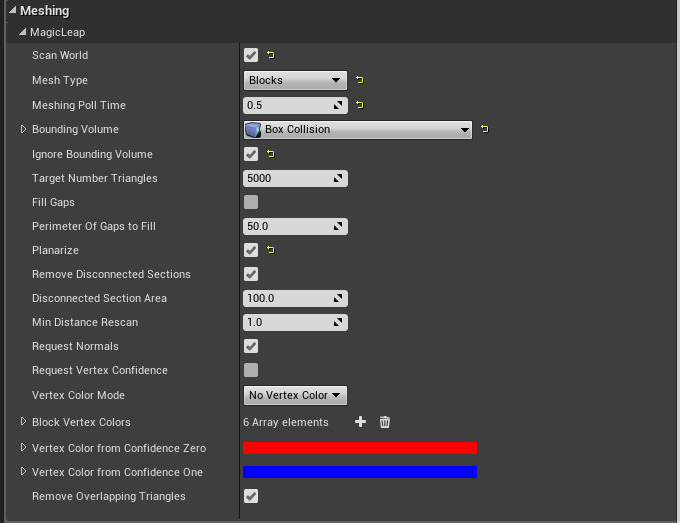Enable Request Vertex Confidence checkbox

pyautogui.click(x=251, y=370)
